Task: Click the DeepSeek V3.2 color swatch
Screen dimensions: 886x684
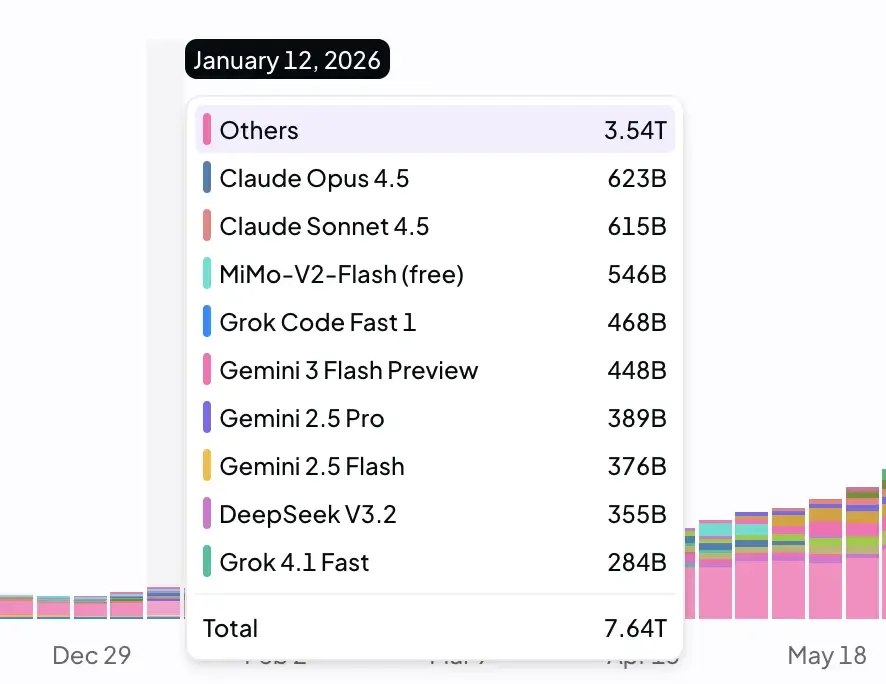Action: coord(207,513)
